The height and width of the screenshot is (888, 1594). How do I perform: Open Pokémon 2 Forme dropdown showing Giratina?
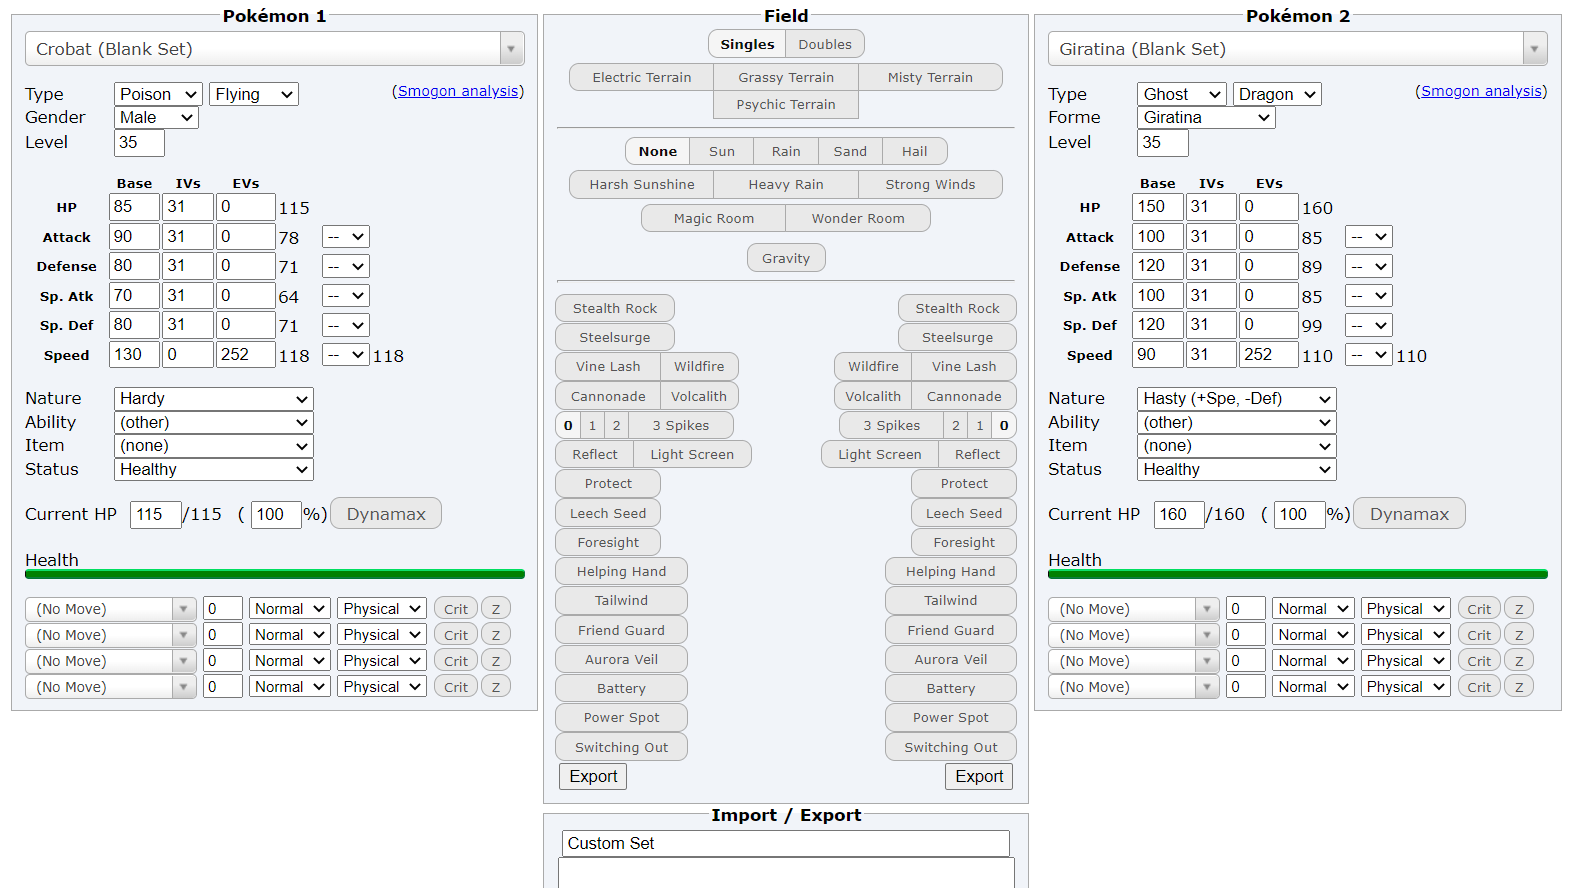pyautogui.click(x=1206, y=117)
